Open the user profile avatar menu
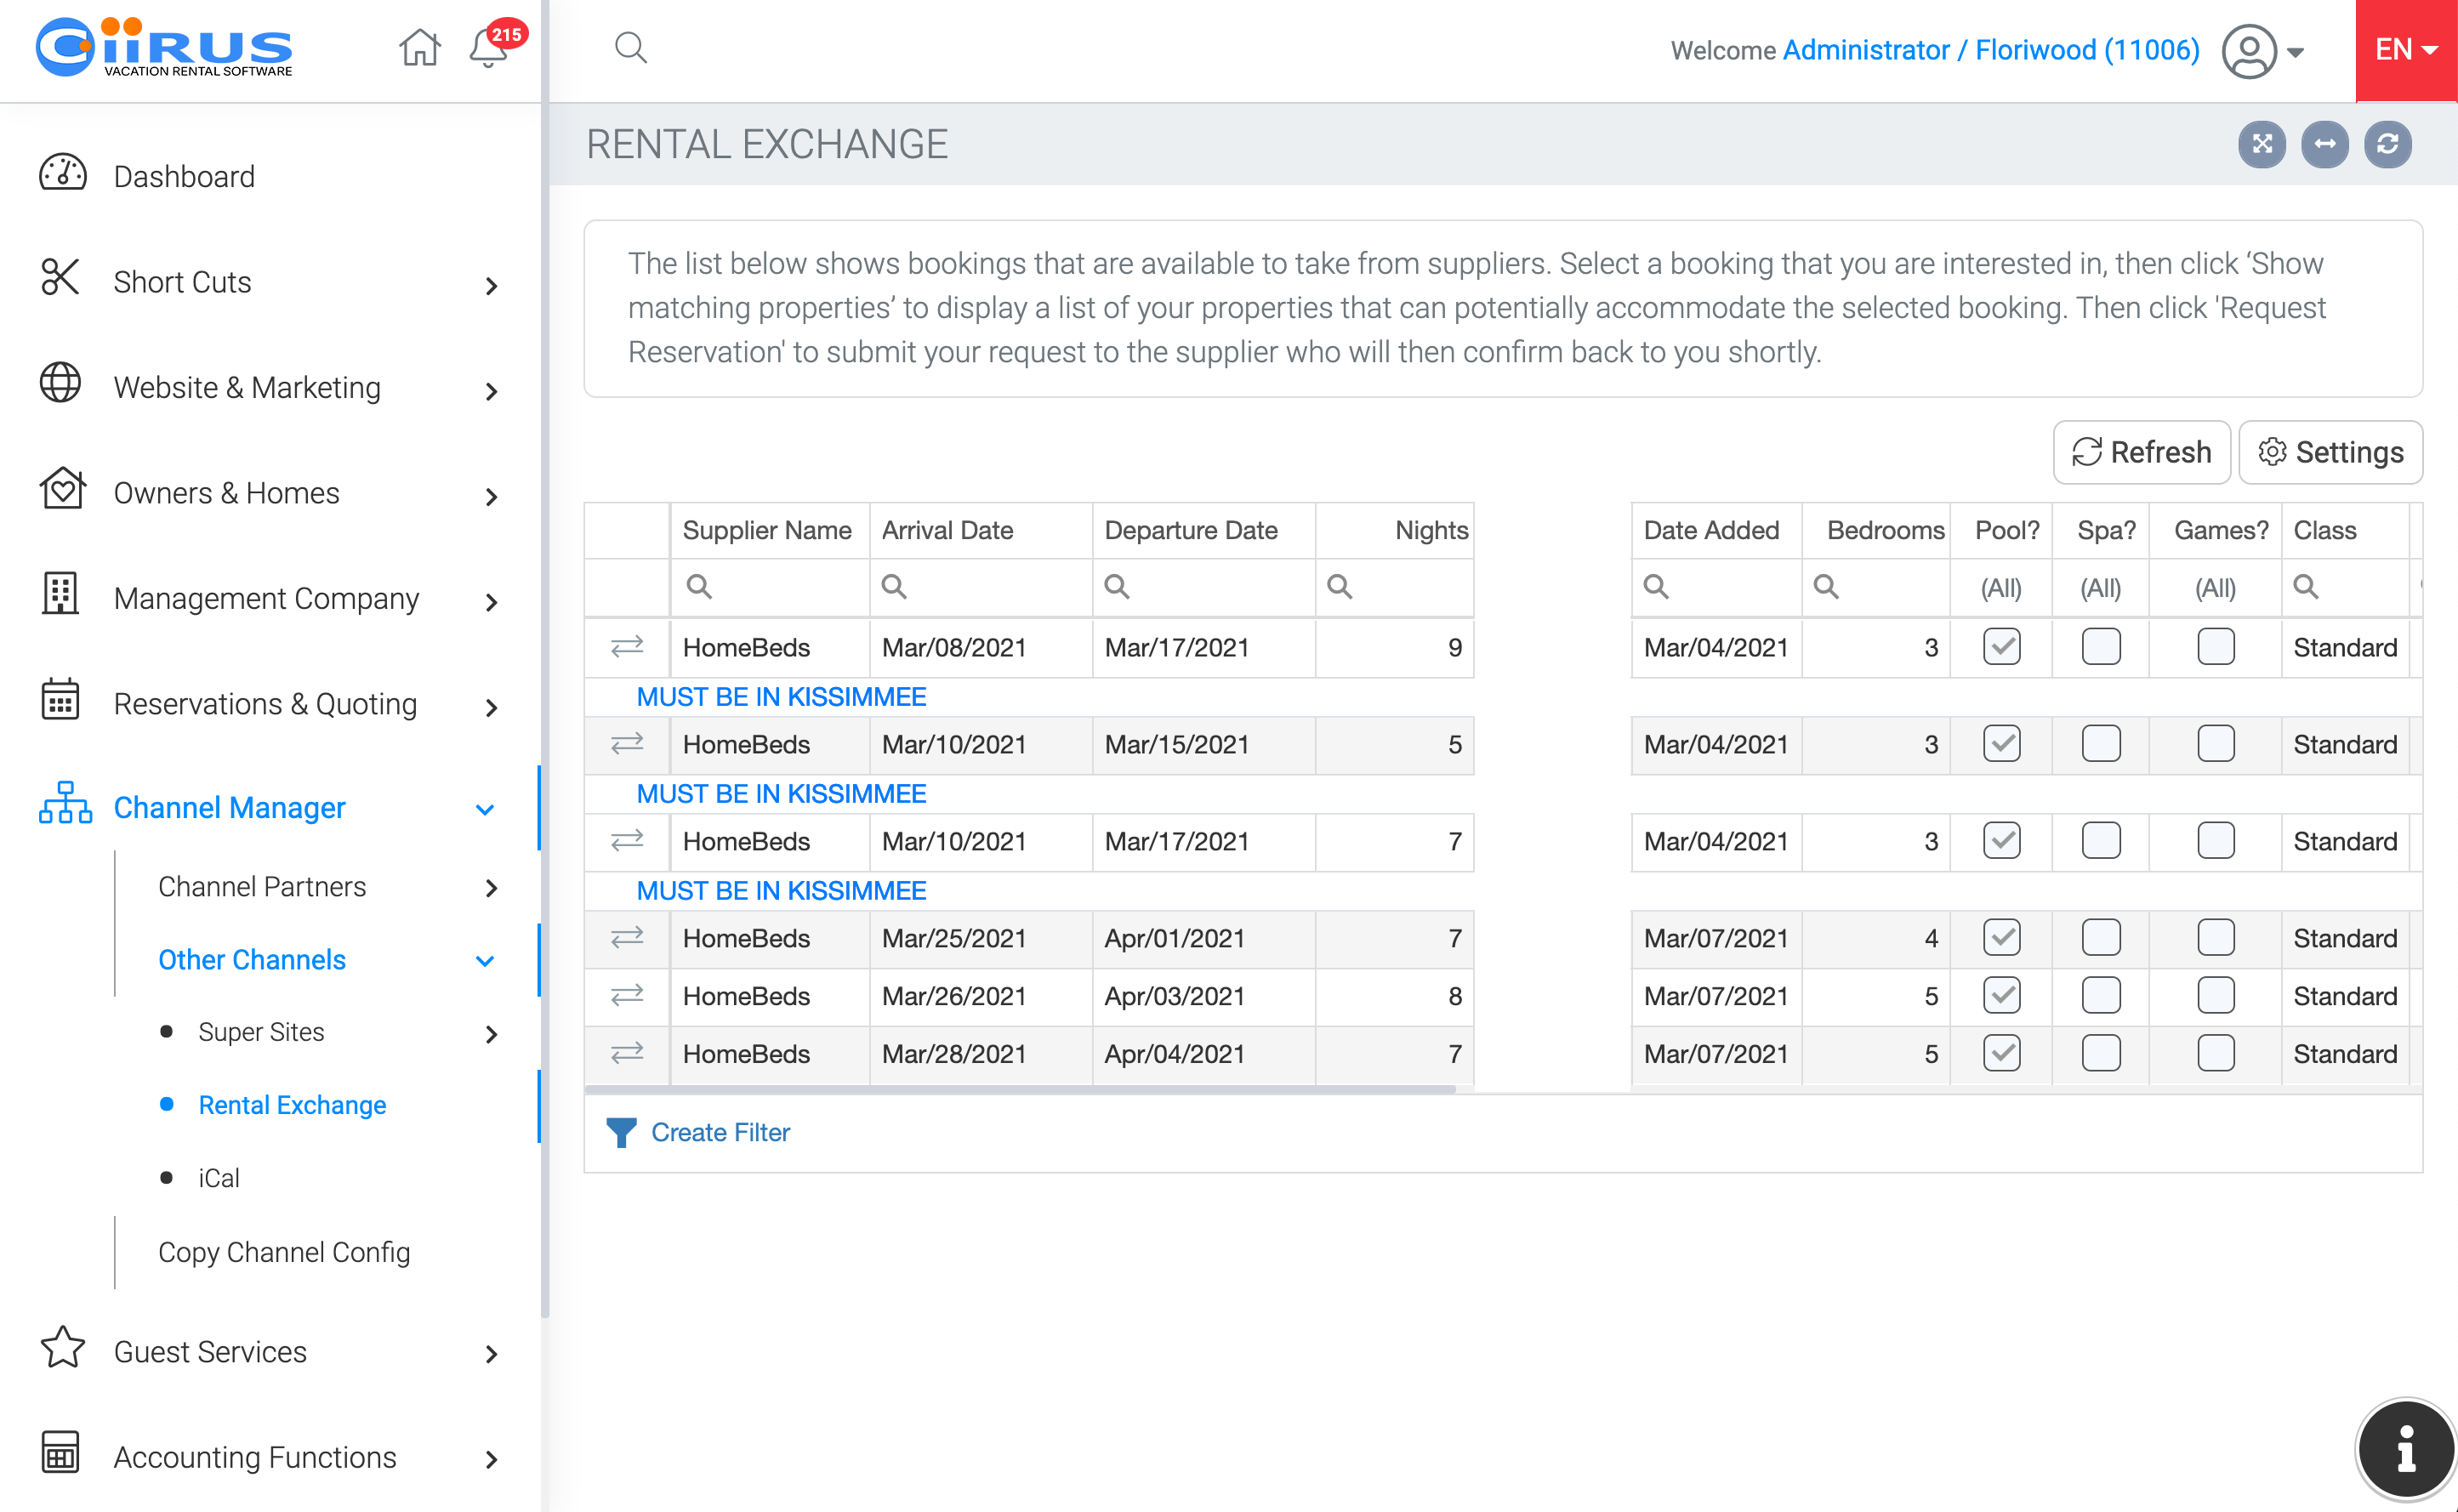 point(2262,51)
